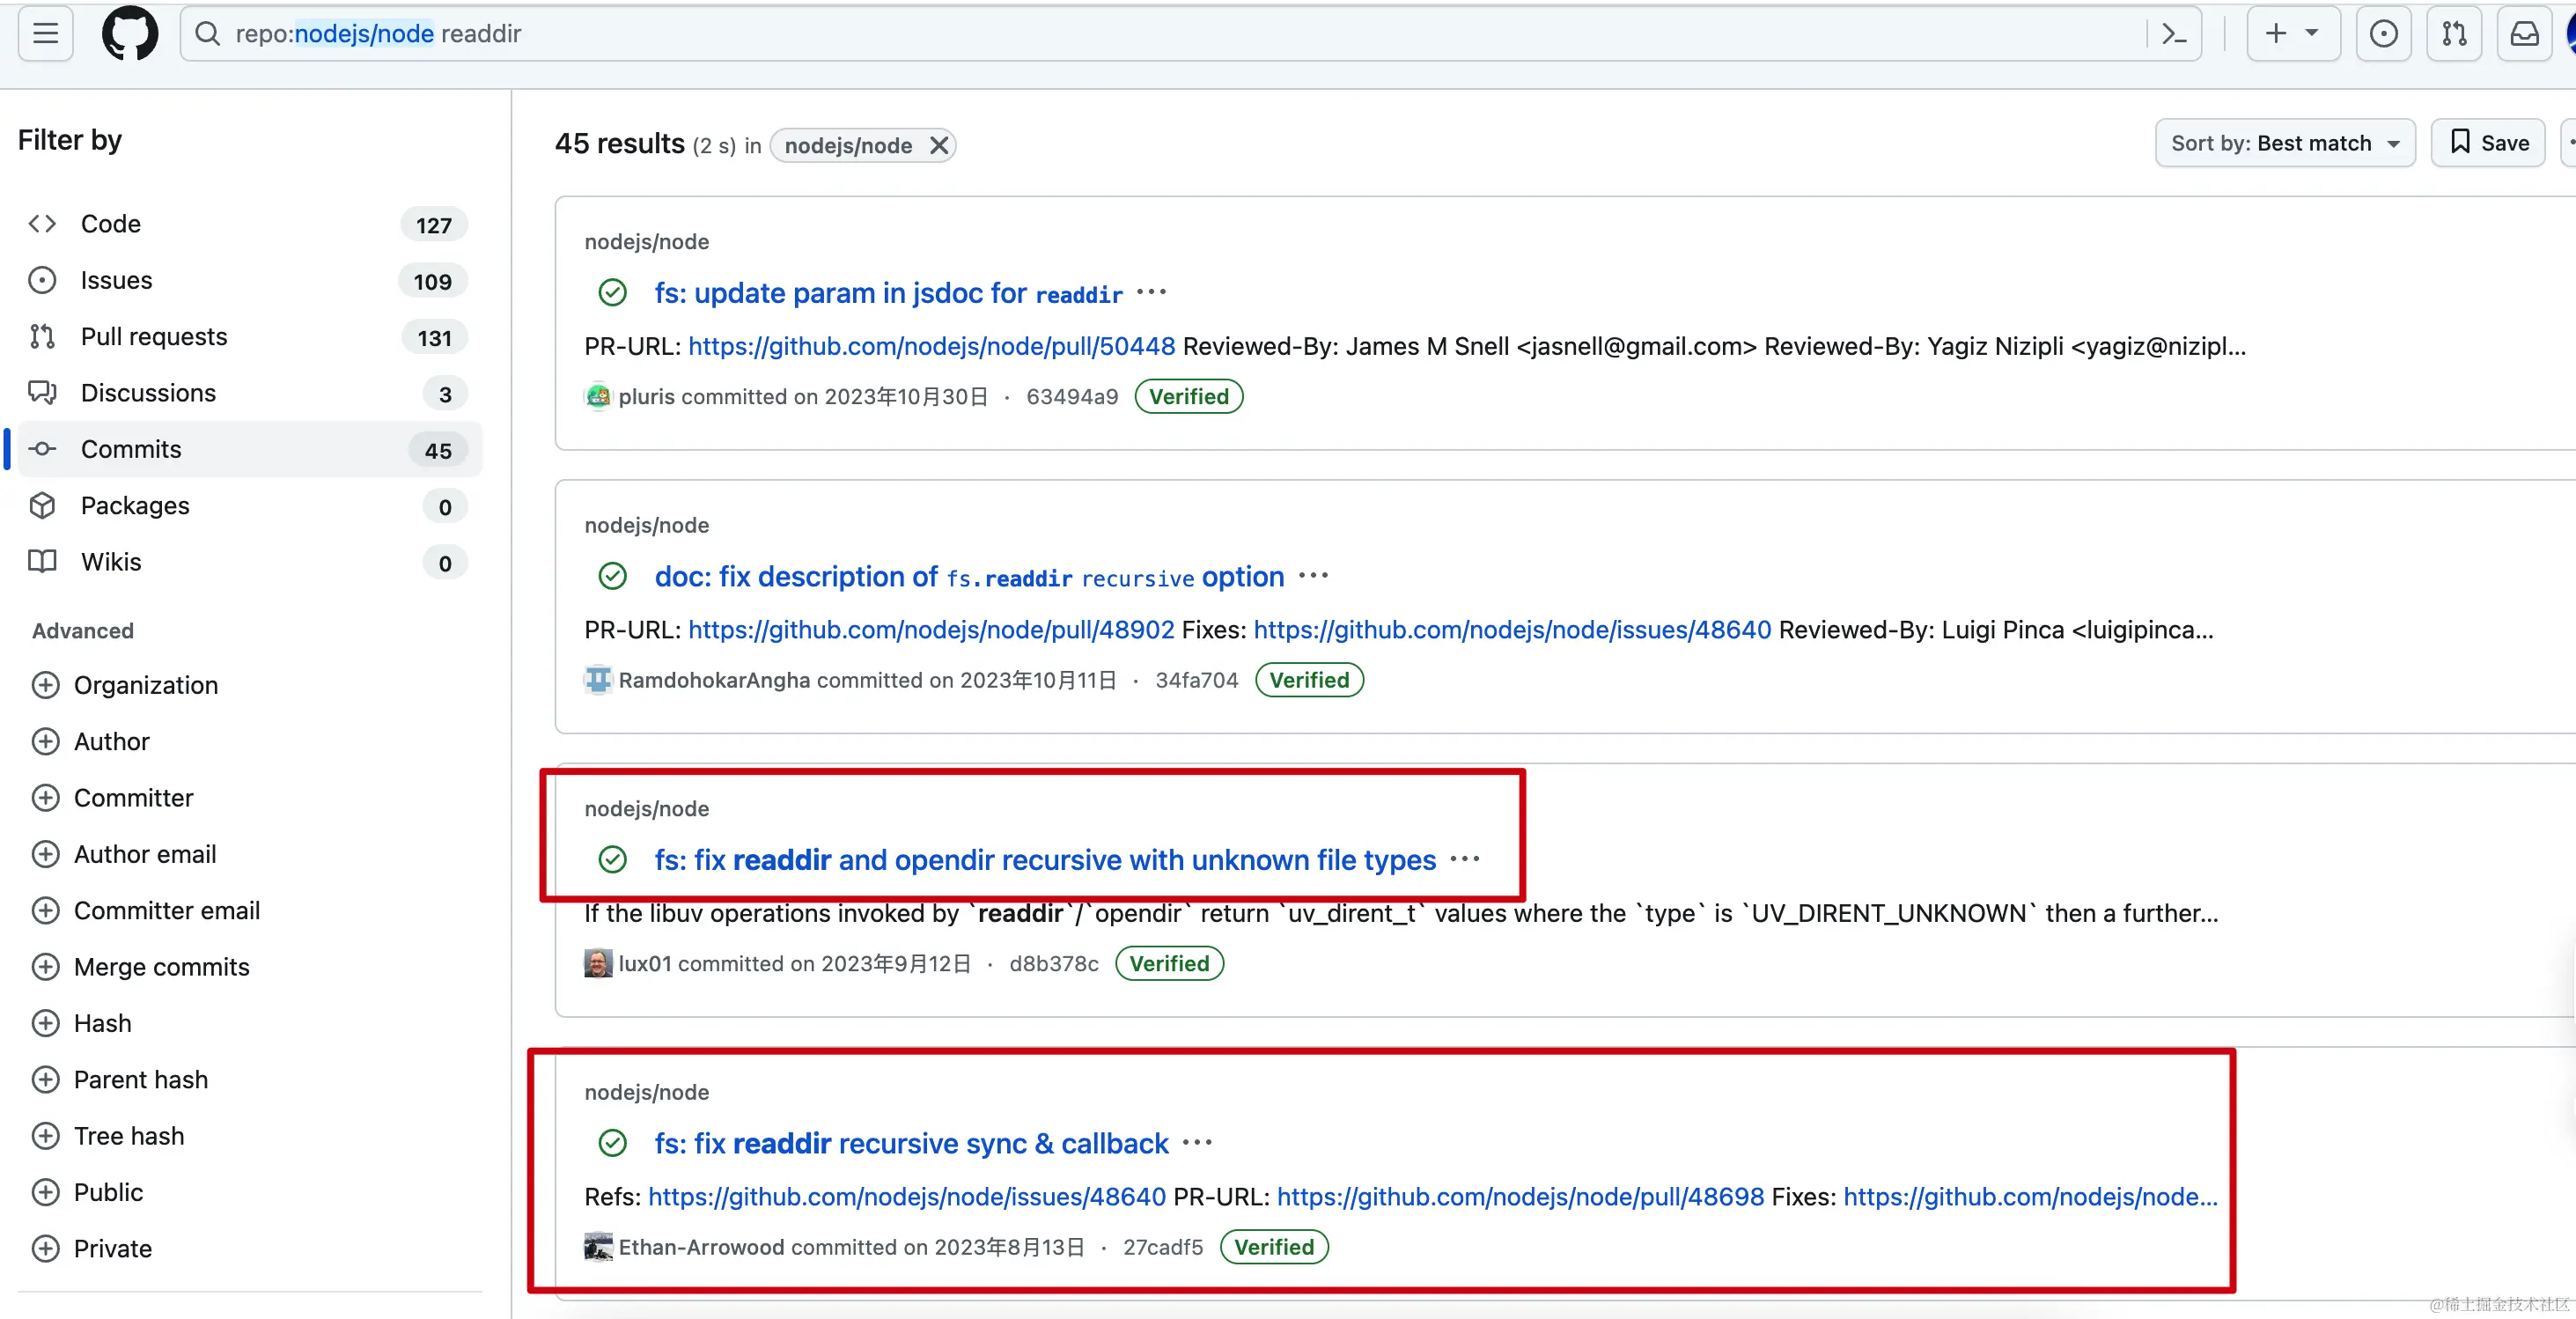Add Parent hash advanced filter
Image resolution: width=2576 pixels, height=1319 pixels.
click(120, 1080)
